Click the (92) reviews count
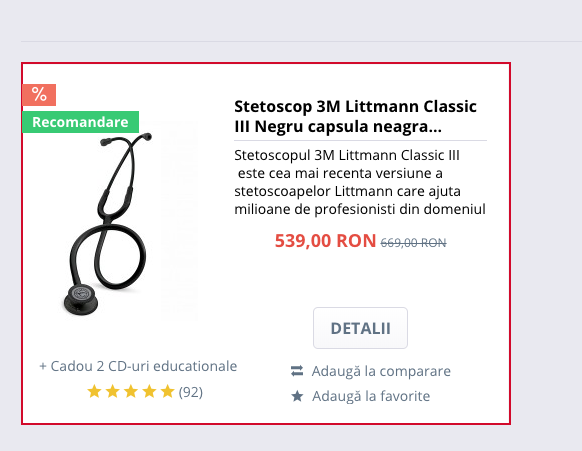The image size is (582, 451). point(191,392)
